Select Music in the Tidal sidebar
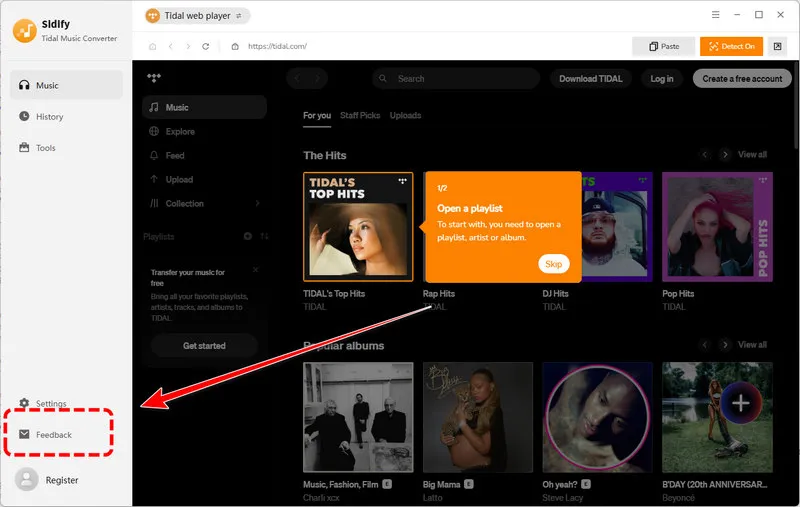 (204, 108)
